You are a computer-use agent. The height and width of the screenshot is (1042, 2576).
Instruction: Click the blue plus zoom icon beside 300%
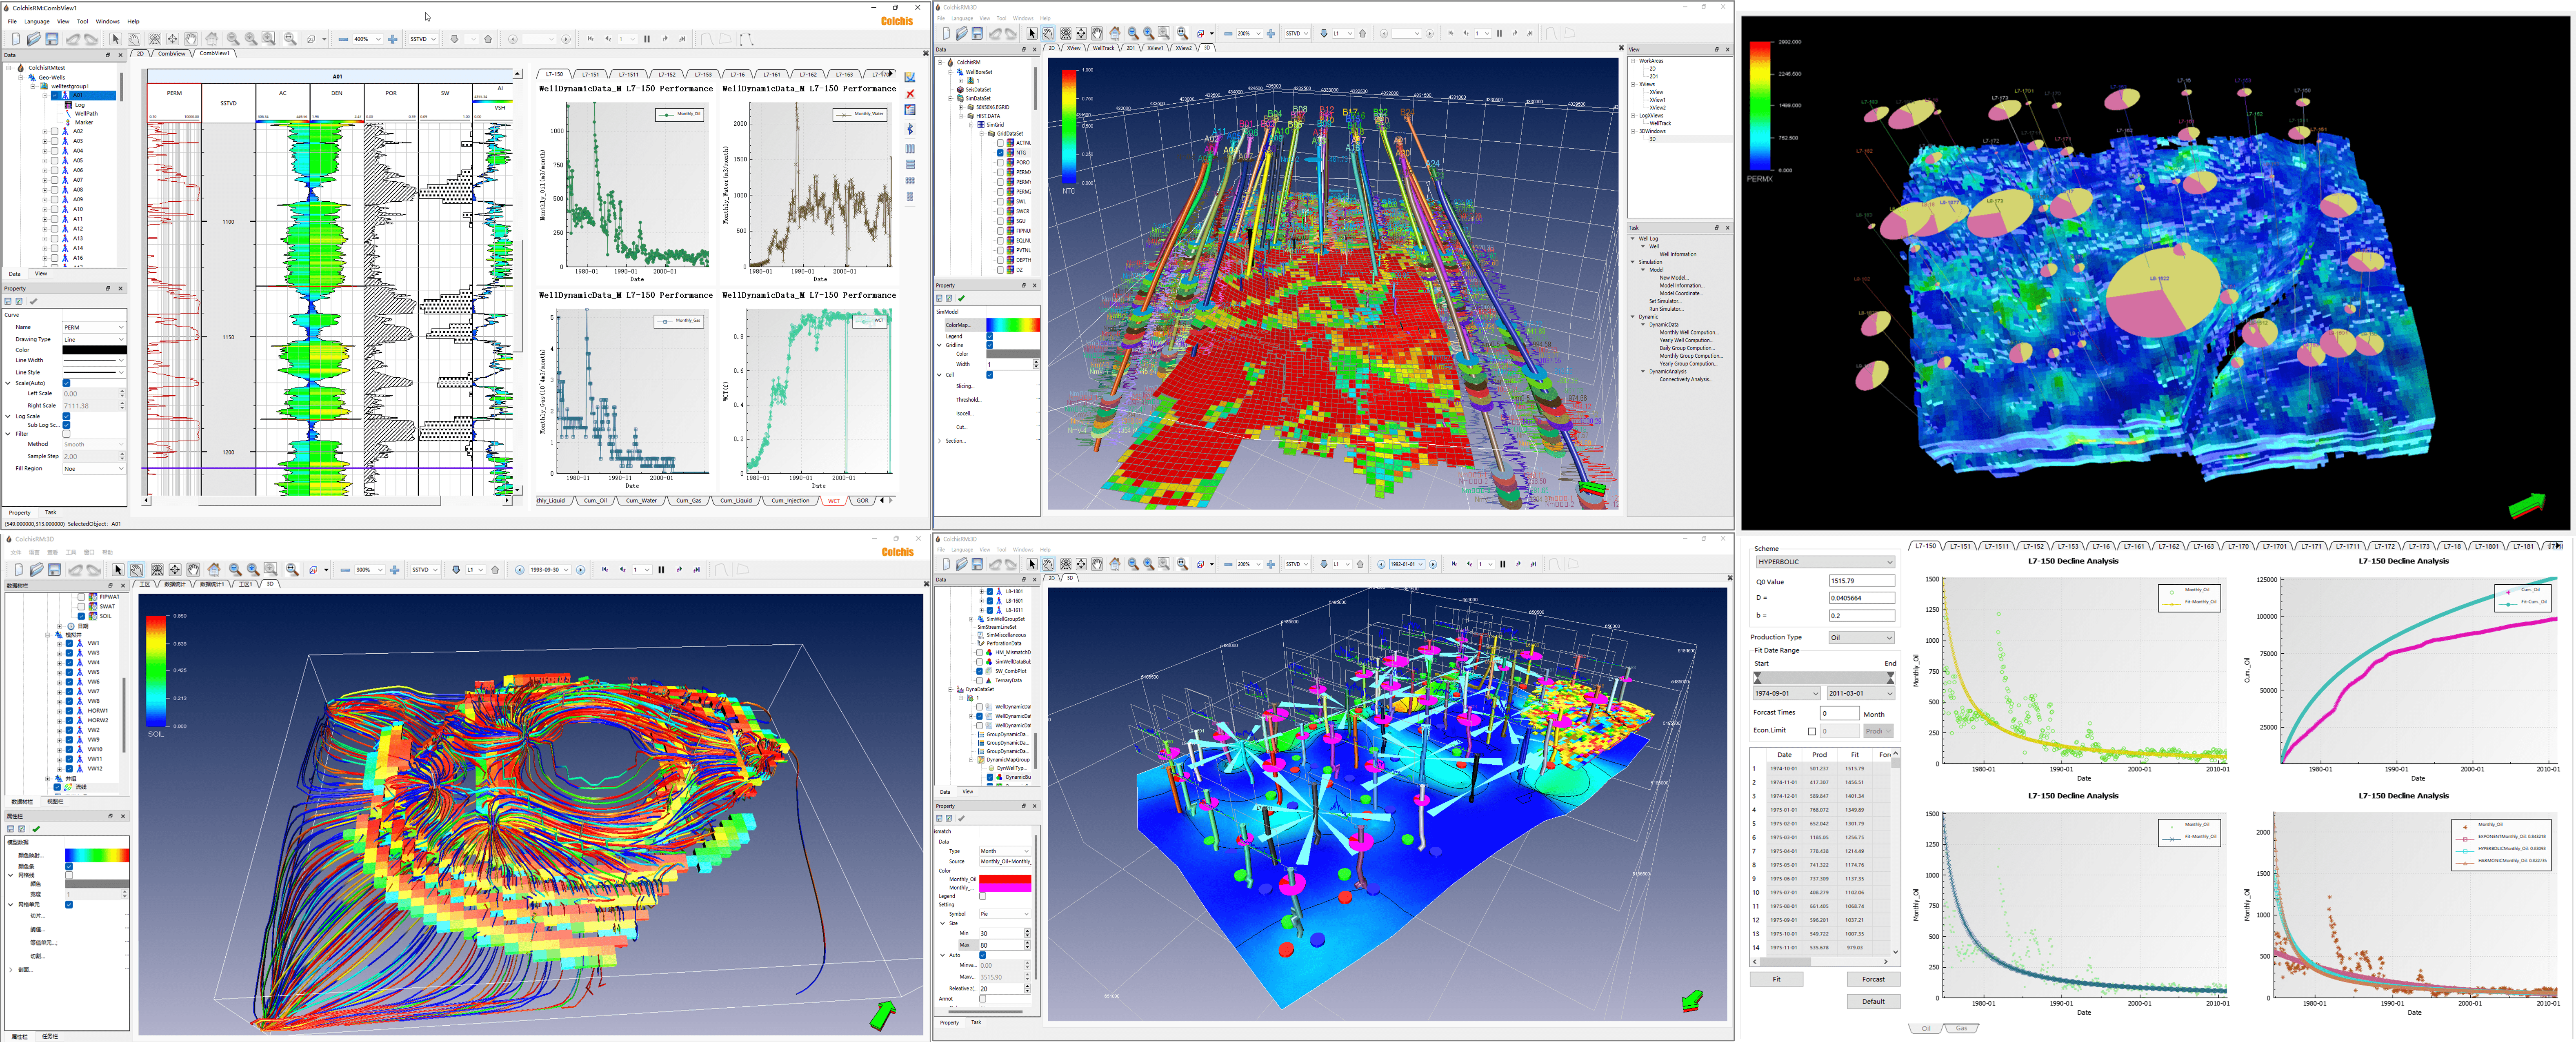(x=395, y=569)
